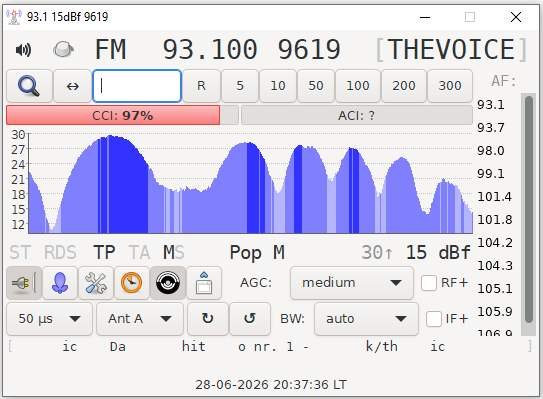Select 98.0 in the AF list
Viewport: 543px width, 399px height.
pos(490,151)
